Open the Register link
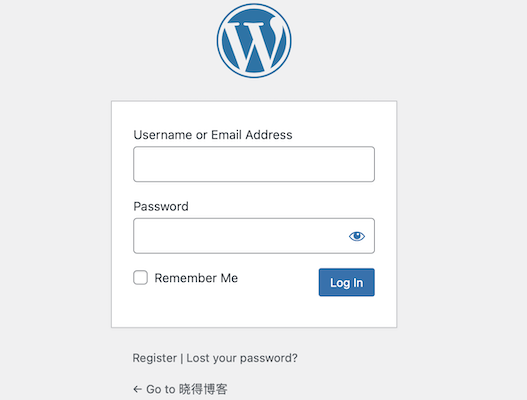Viewport: 527px width, 400px height. click(x=155, y=358)
